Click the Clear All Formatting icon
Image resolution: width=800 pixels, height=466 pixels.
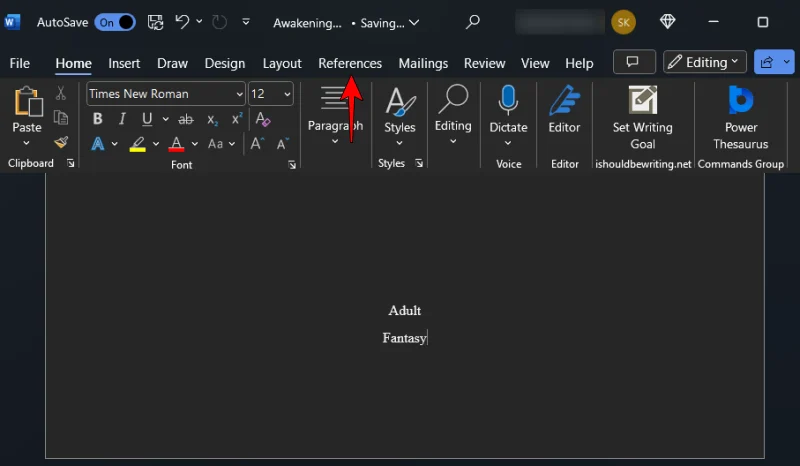click(263, 119)
